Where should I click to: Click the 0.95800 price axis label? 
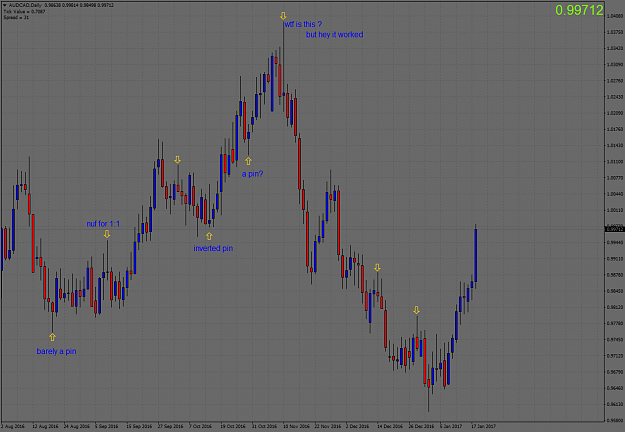(614, 420)
